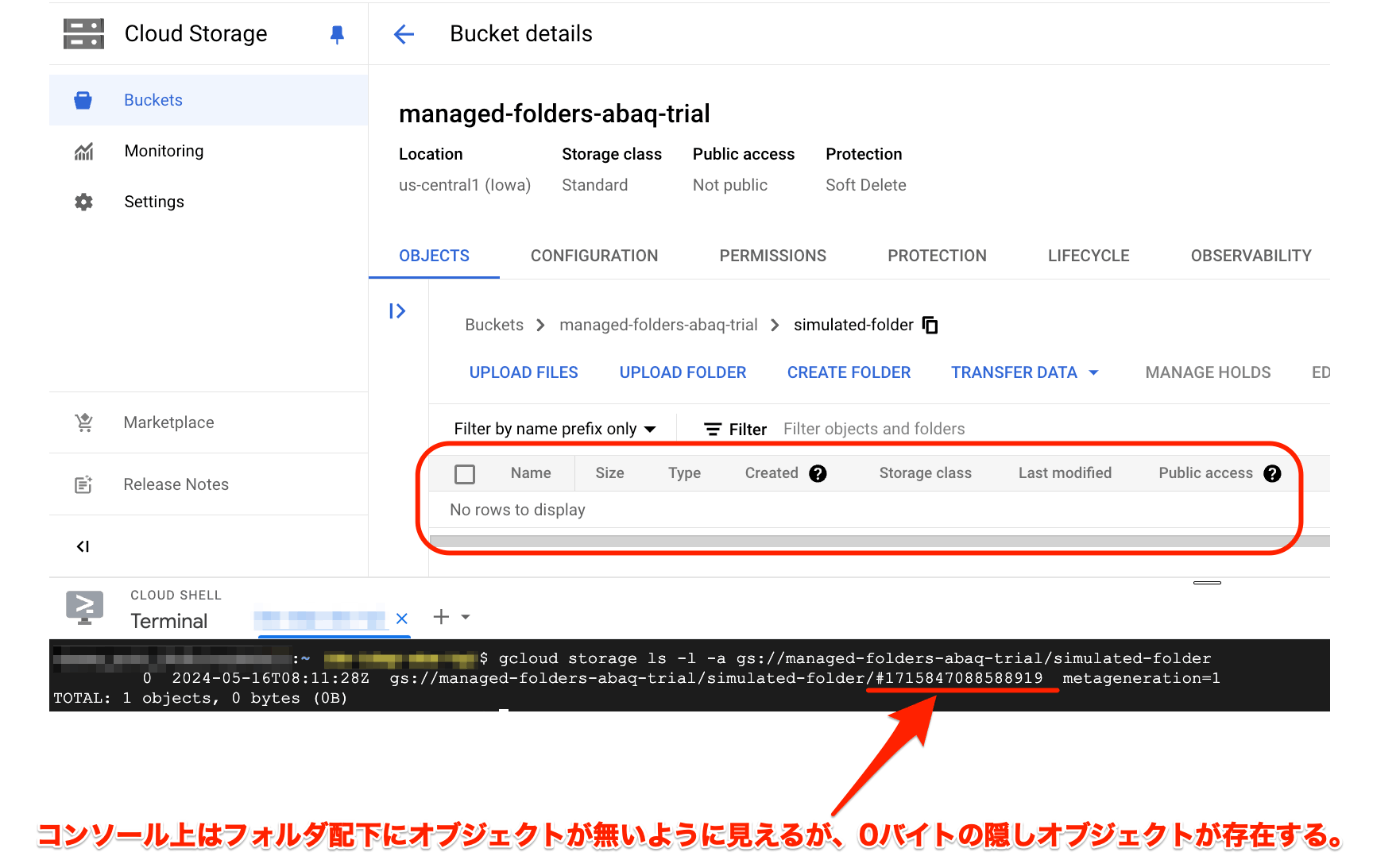1400x856 pixels.
Task: Click the Cloud Storage product icon
Action: coord(83,33)
